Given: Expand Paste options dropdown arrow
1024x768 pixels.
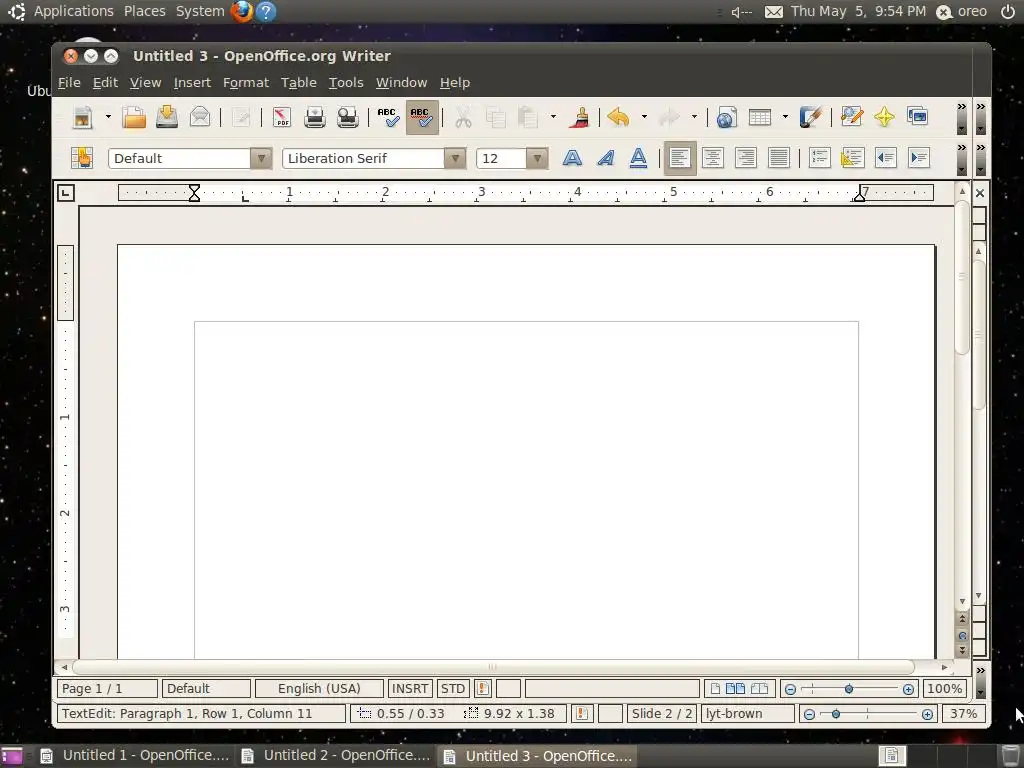Looking at the screenshot, I should pos(553,118).
